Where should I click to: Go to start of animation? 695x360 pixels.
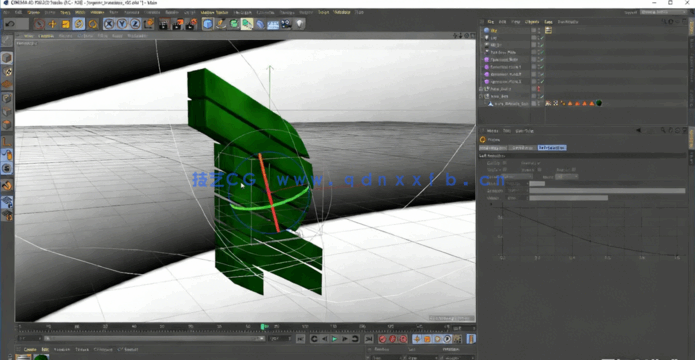click(x=301, y=339)
